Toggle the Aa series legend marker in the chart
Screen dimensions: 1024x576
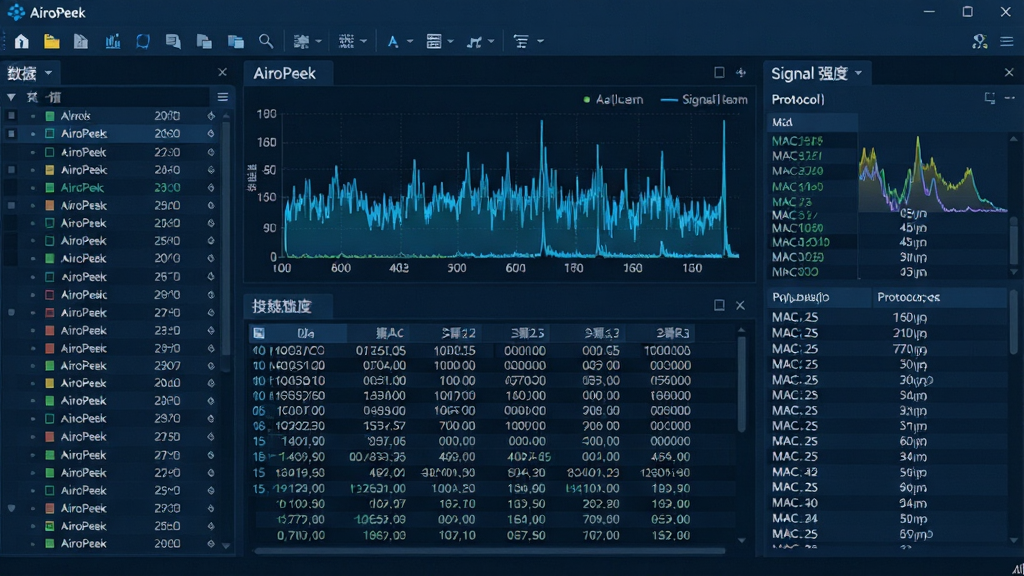coord(586,100)
